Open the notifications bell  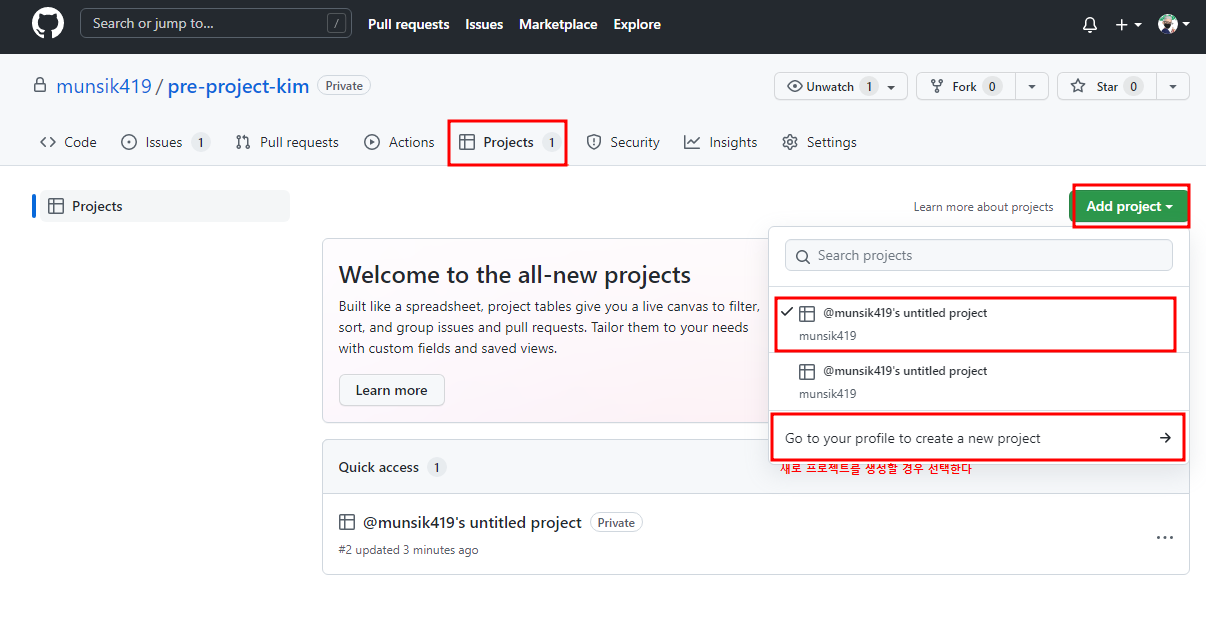click(1090, 25)
